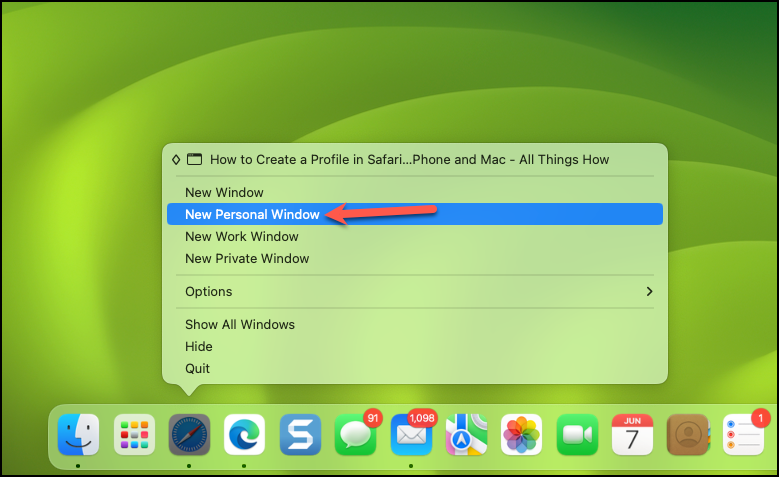Choose Show All Windows
Viewport: 779px width, 477px height.
(x=240, y=324)
